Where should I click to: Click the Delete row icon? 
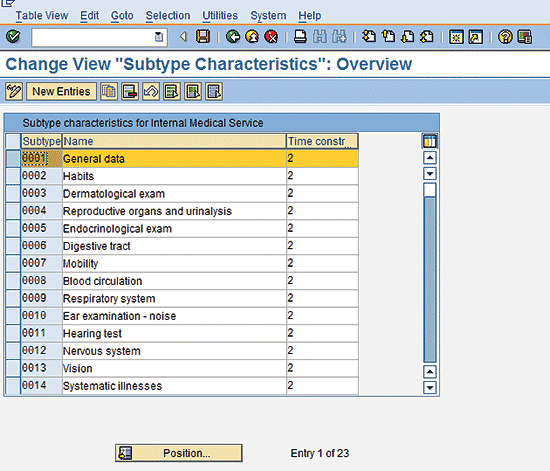130,92
